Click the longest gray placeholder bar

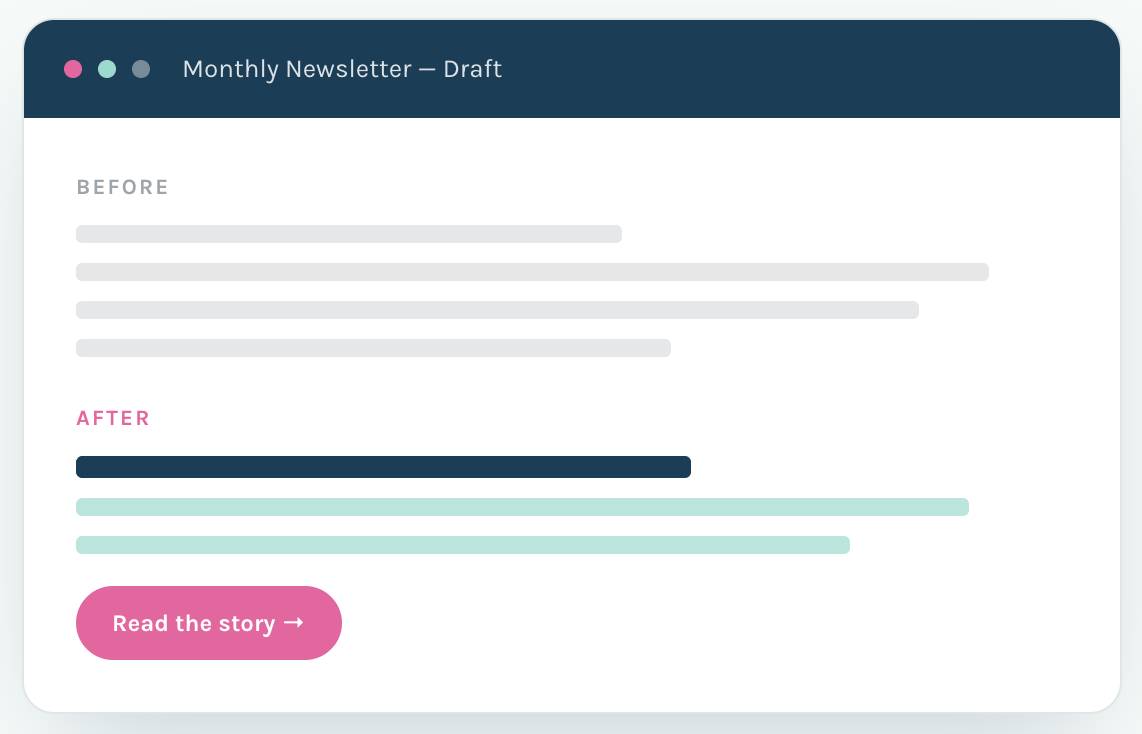[532, 272]
